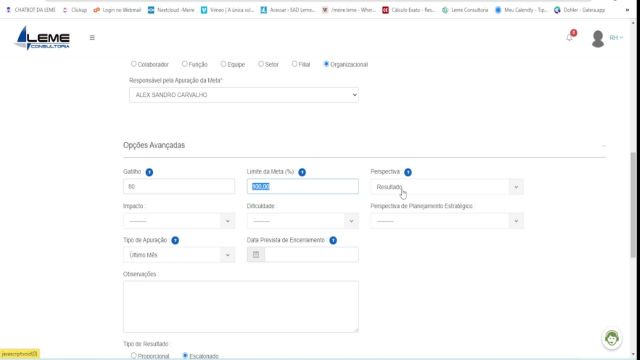640x360 pixels.
Task: Open Responsável pela Apuração dropdown
Action: point(244,95)
